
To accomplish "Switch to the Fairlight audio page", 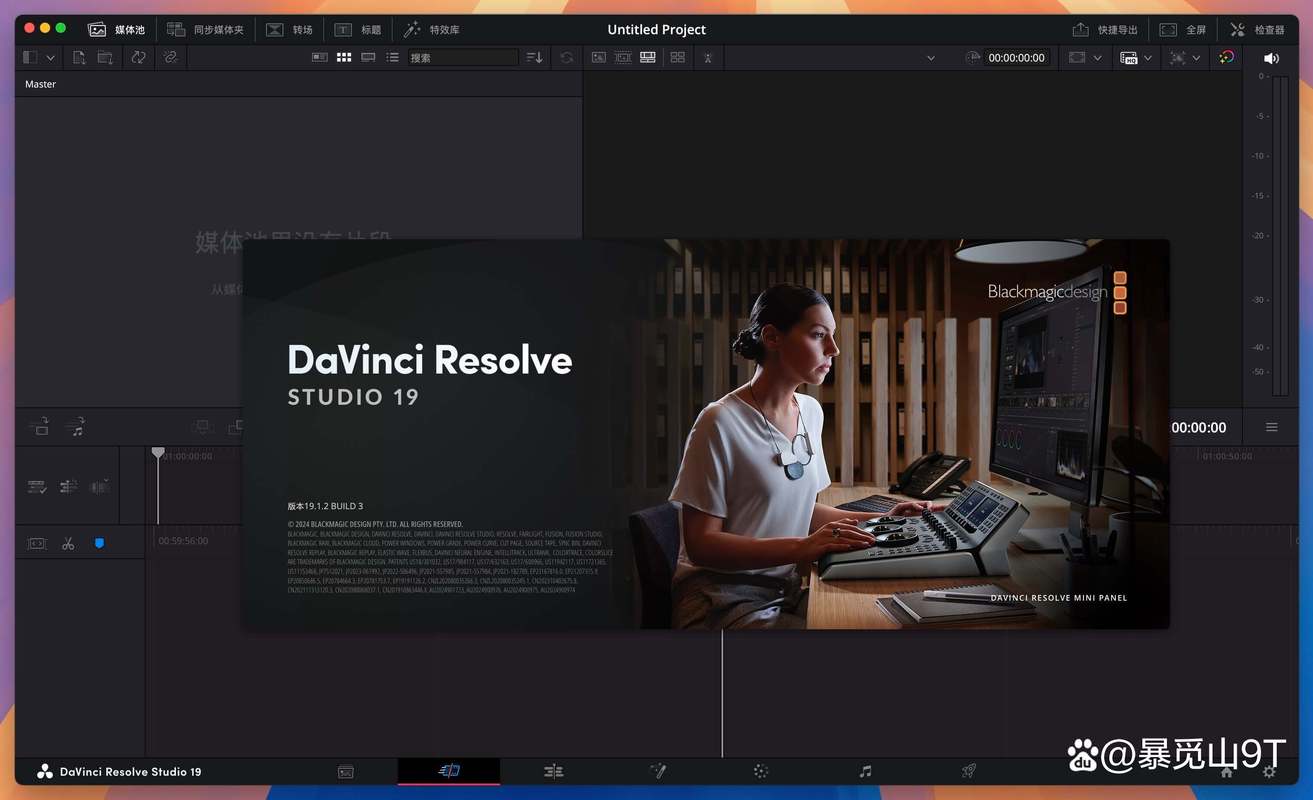I will 865,771.
